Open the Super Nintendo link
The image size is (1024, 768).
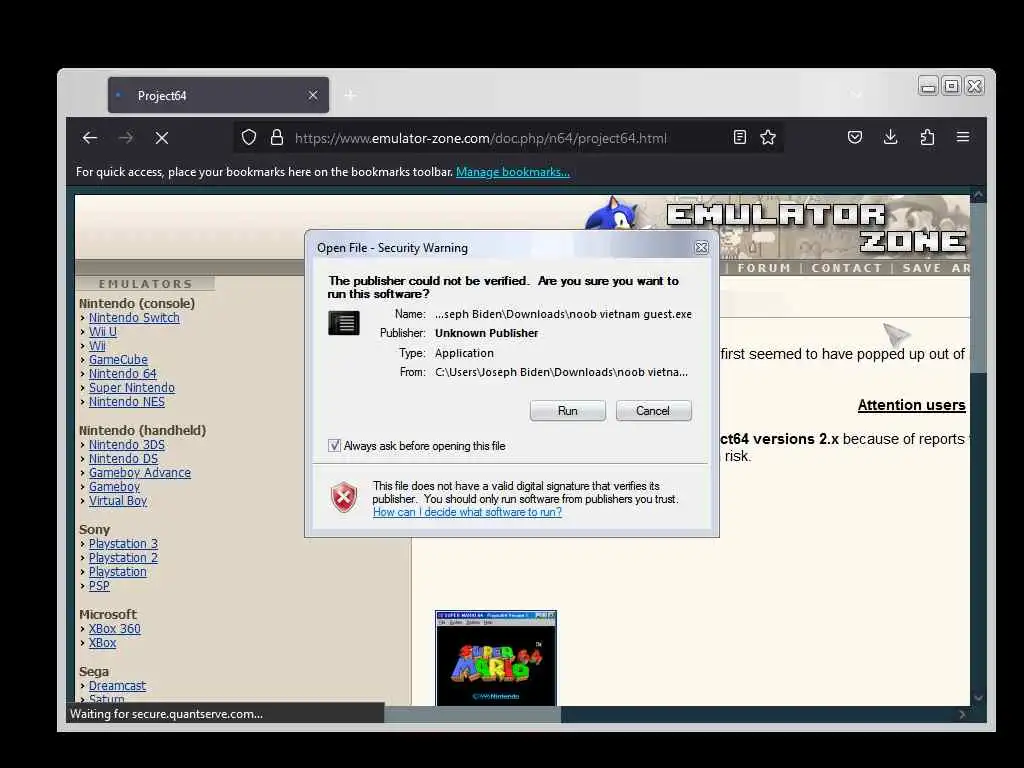[132, 388]
